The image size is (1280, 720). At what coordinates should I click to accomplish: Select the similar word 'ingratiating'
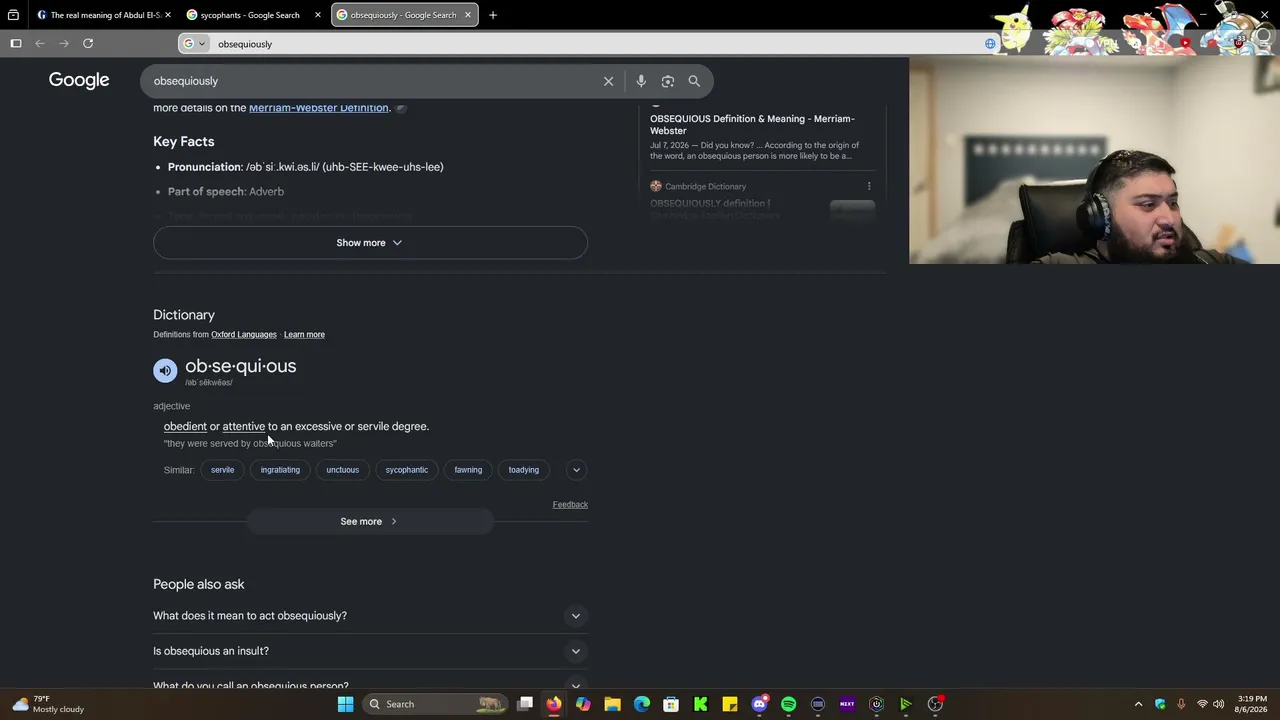pos(280,470)
